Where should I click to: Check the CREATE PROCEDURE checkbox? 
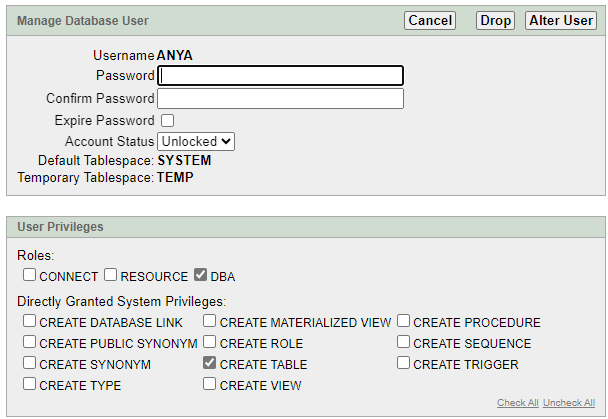pyautogui.click(x=404, y=322)
